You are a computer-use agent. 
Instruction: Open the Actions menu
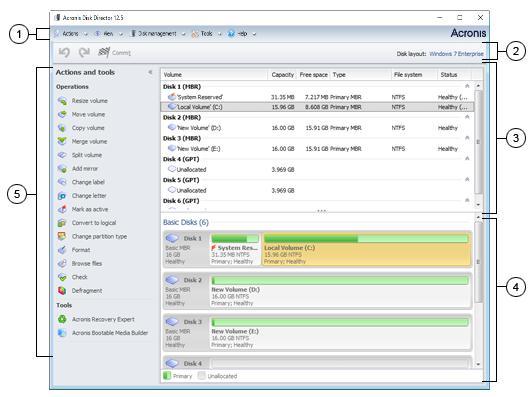[x=71, y=33]
